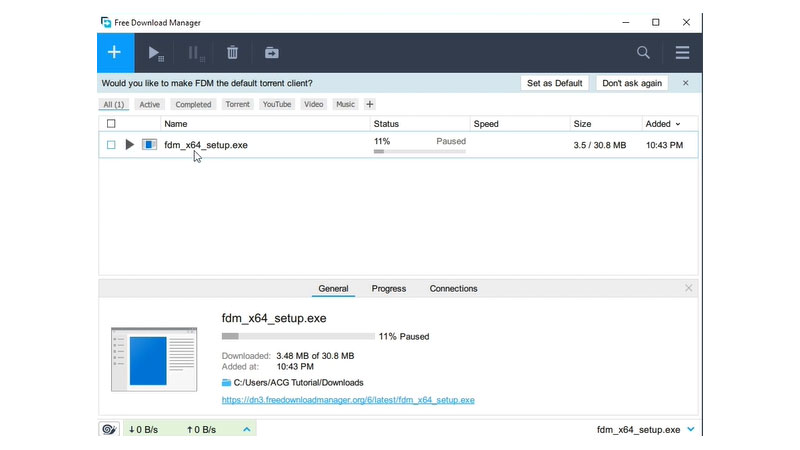Click the upload speed 0 B/s indicator

[x=202, y=430]
